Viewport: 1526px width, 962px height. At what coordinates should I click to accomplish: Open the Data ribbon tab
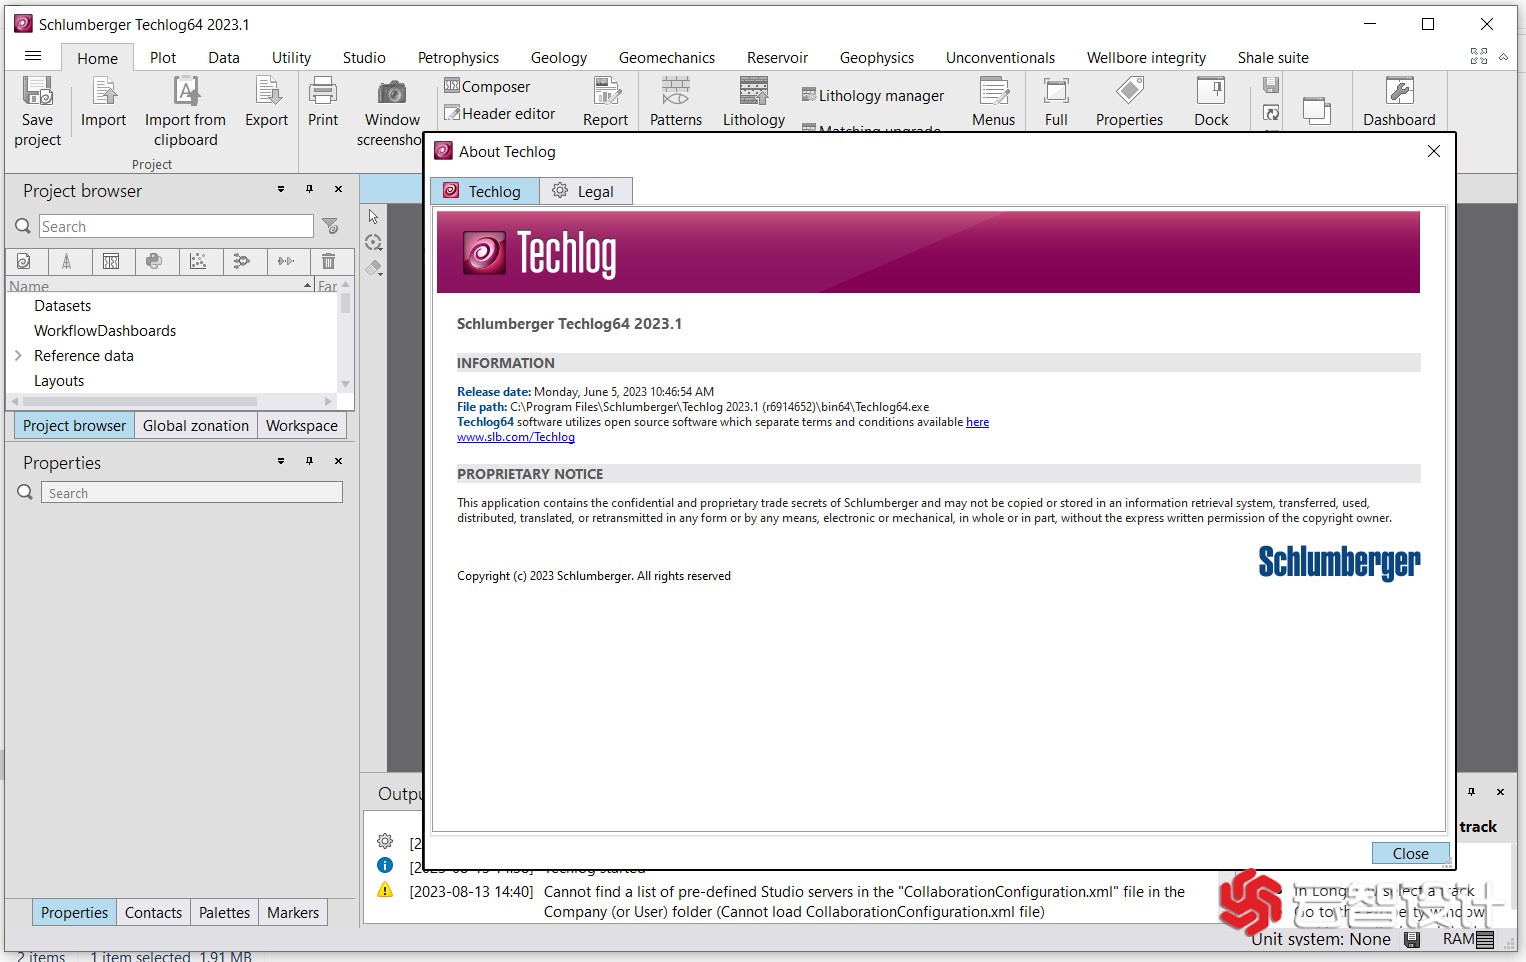[x=224, y=58]
